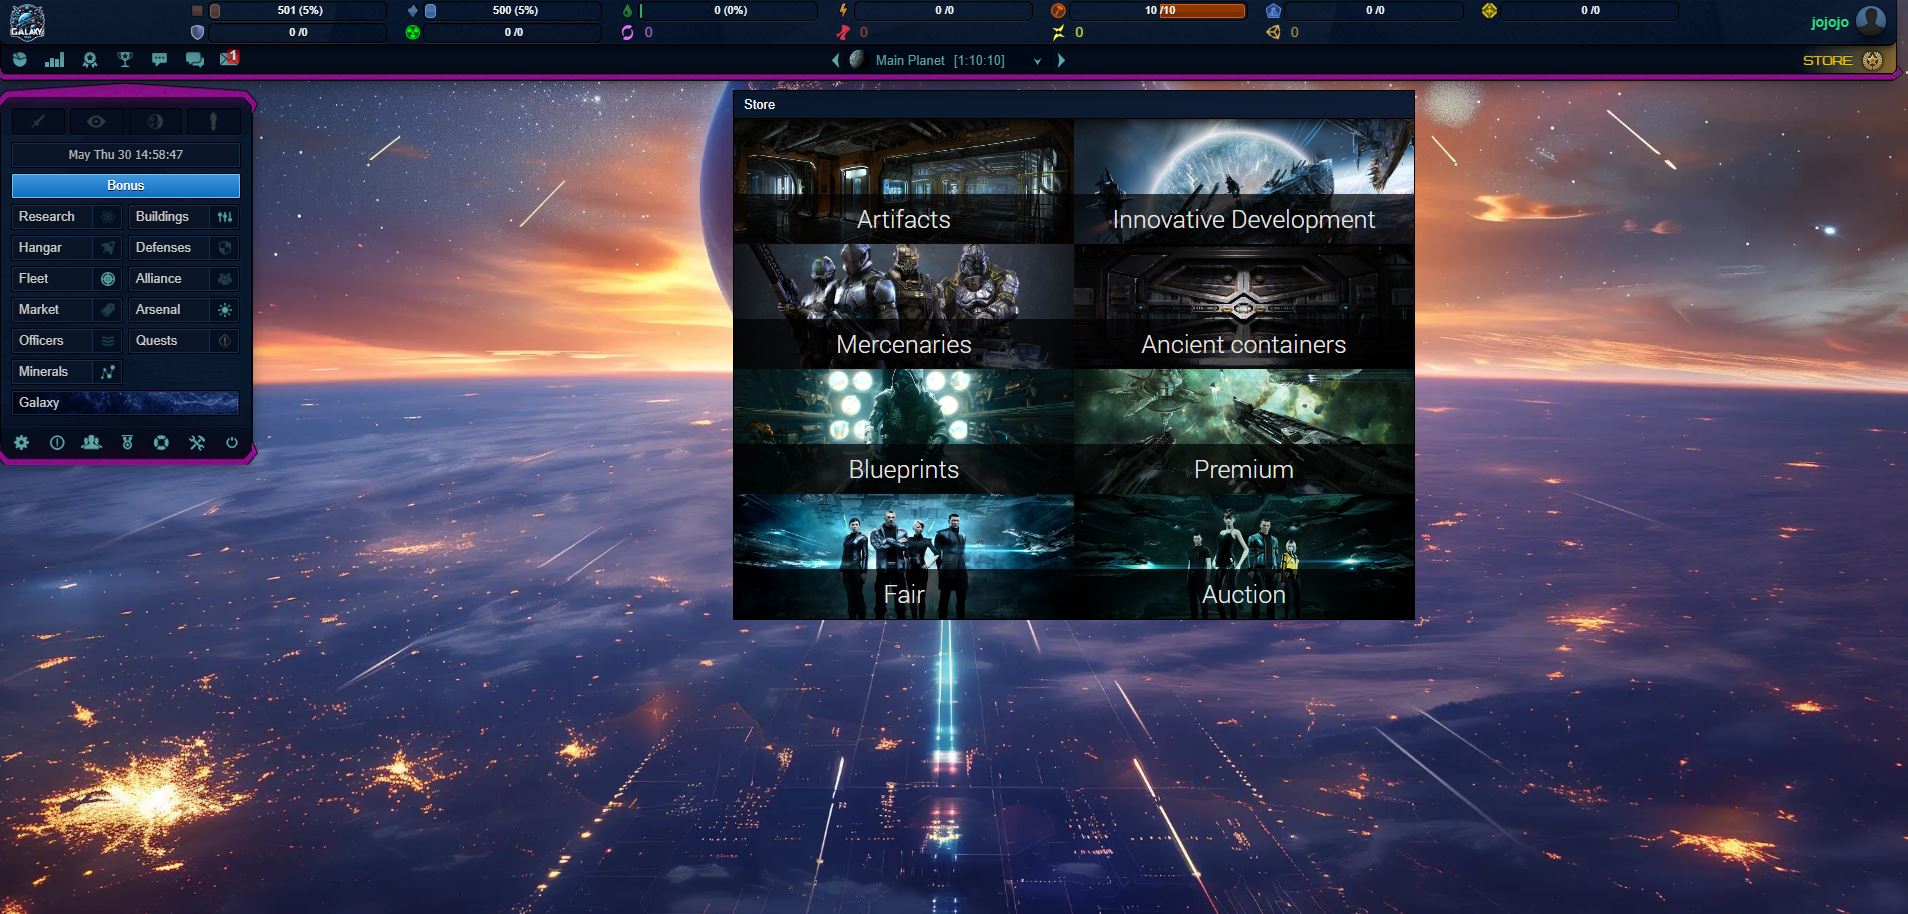Open the Artifacts store category tile

point(903,182)
